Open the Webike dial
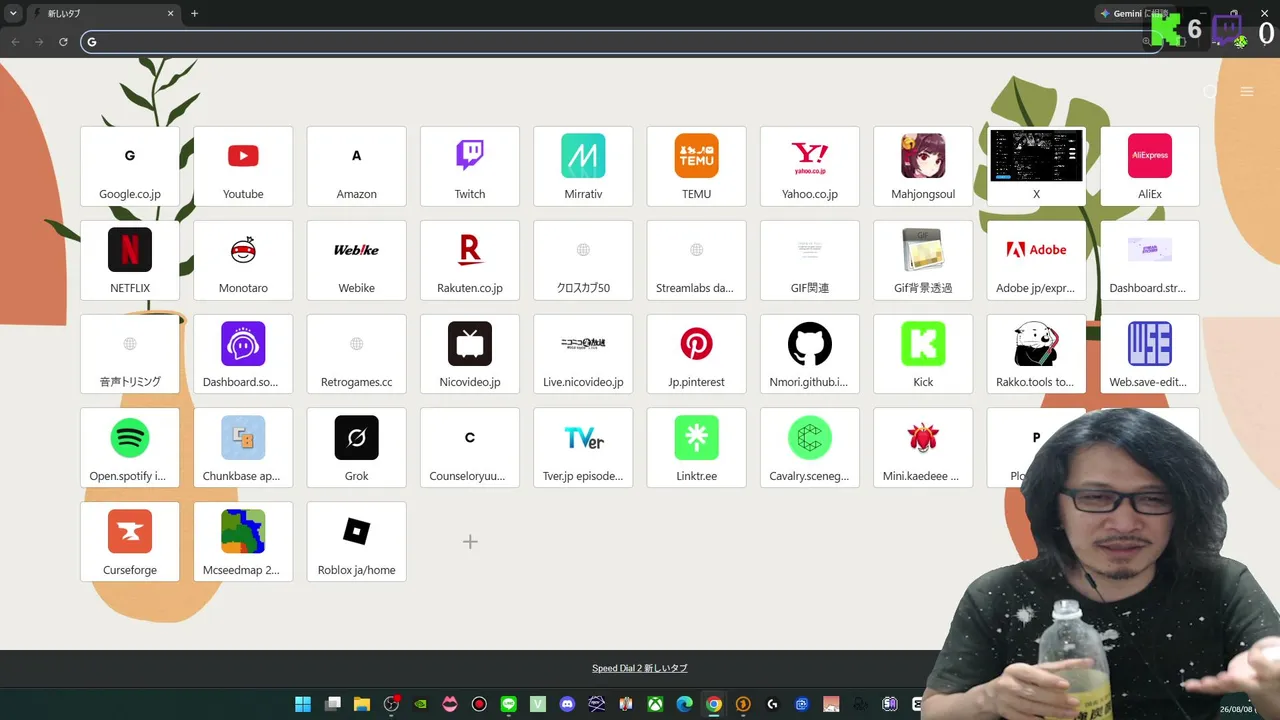1280x720 pixels. coord(357,260)
